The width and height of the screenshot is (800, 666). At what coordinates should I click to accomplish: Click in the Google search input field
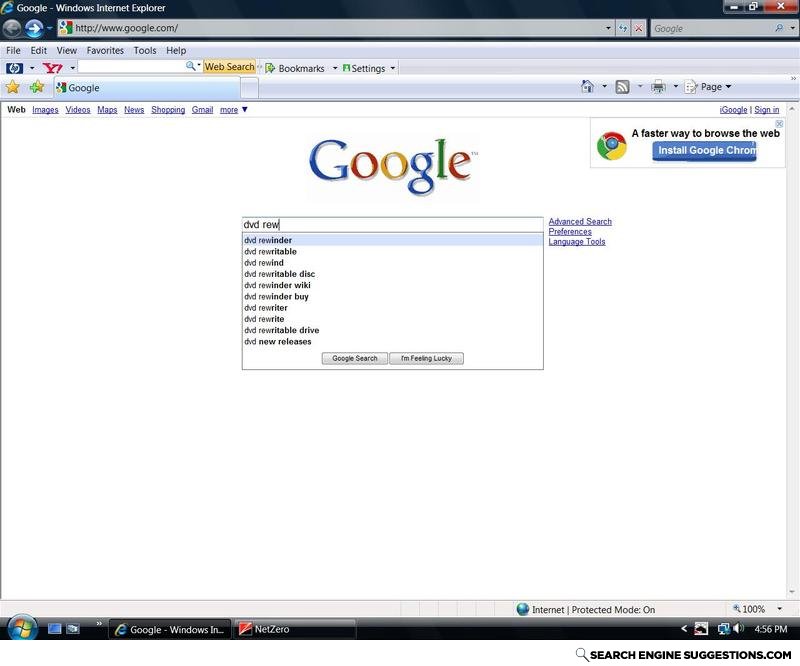[x=392, y=225]
